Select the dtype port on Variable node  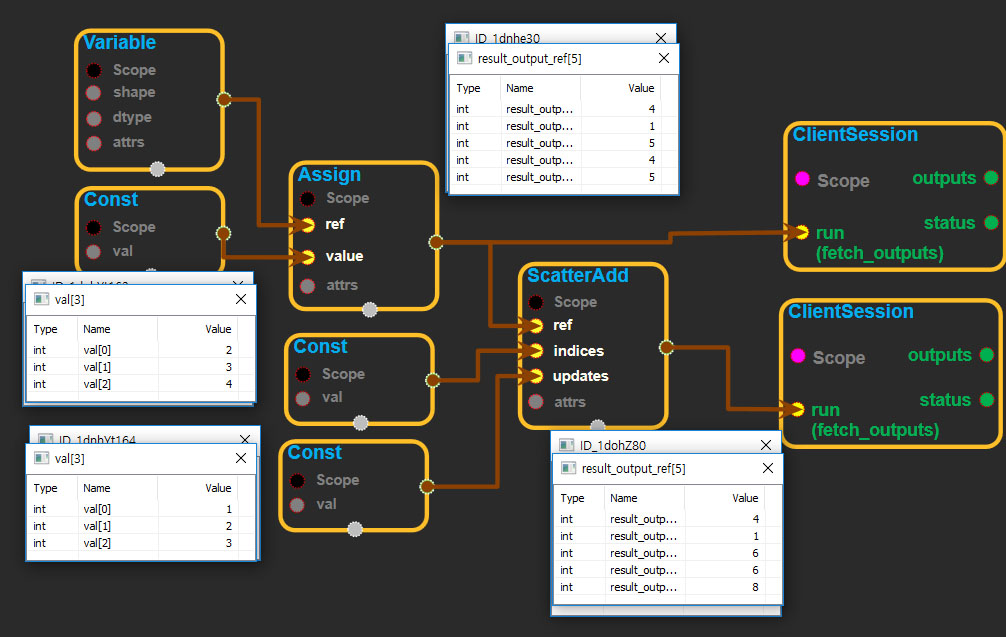[93, 117]
